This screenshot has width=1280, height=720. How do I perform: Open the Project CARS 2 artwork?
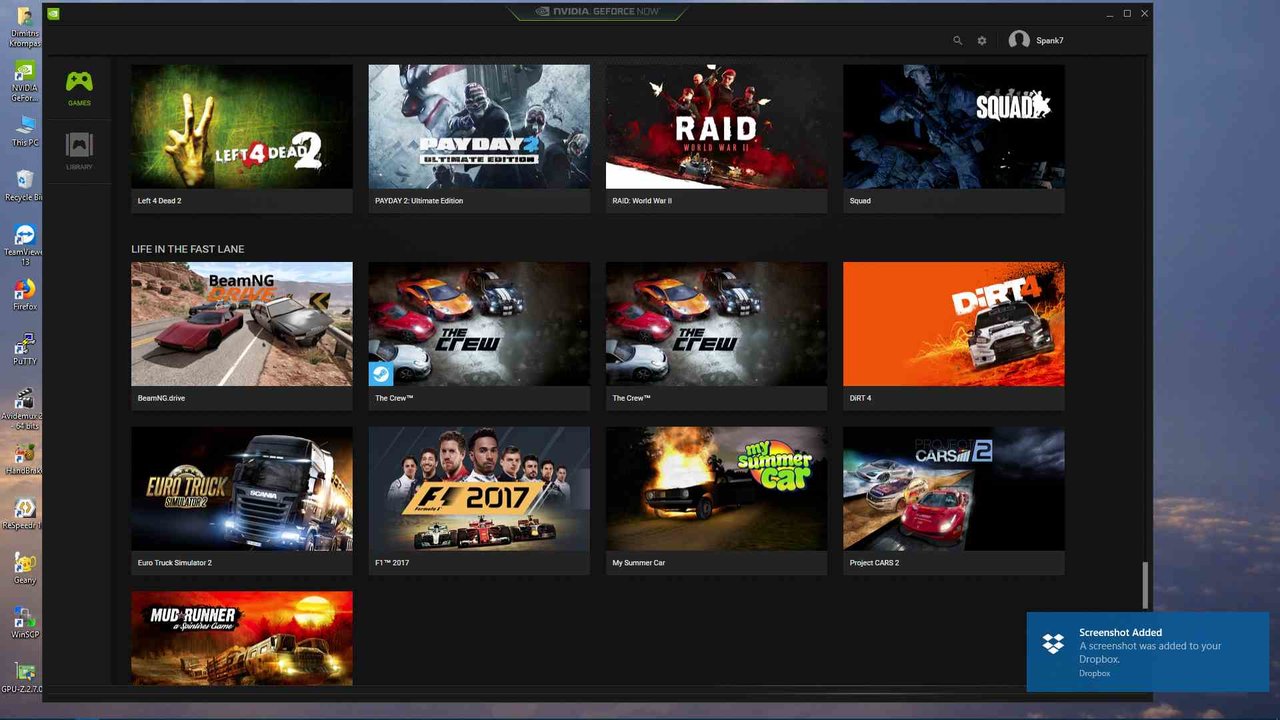954,489
